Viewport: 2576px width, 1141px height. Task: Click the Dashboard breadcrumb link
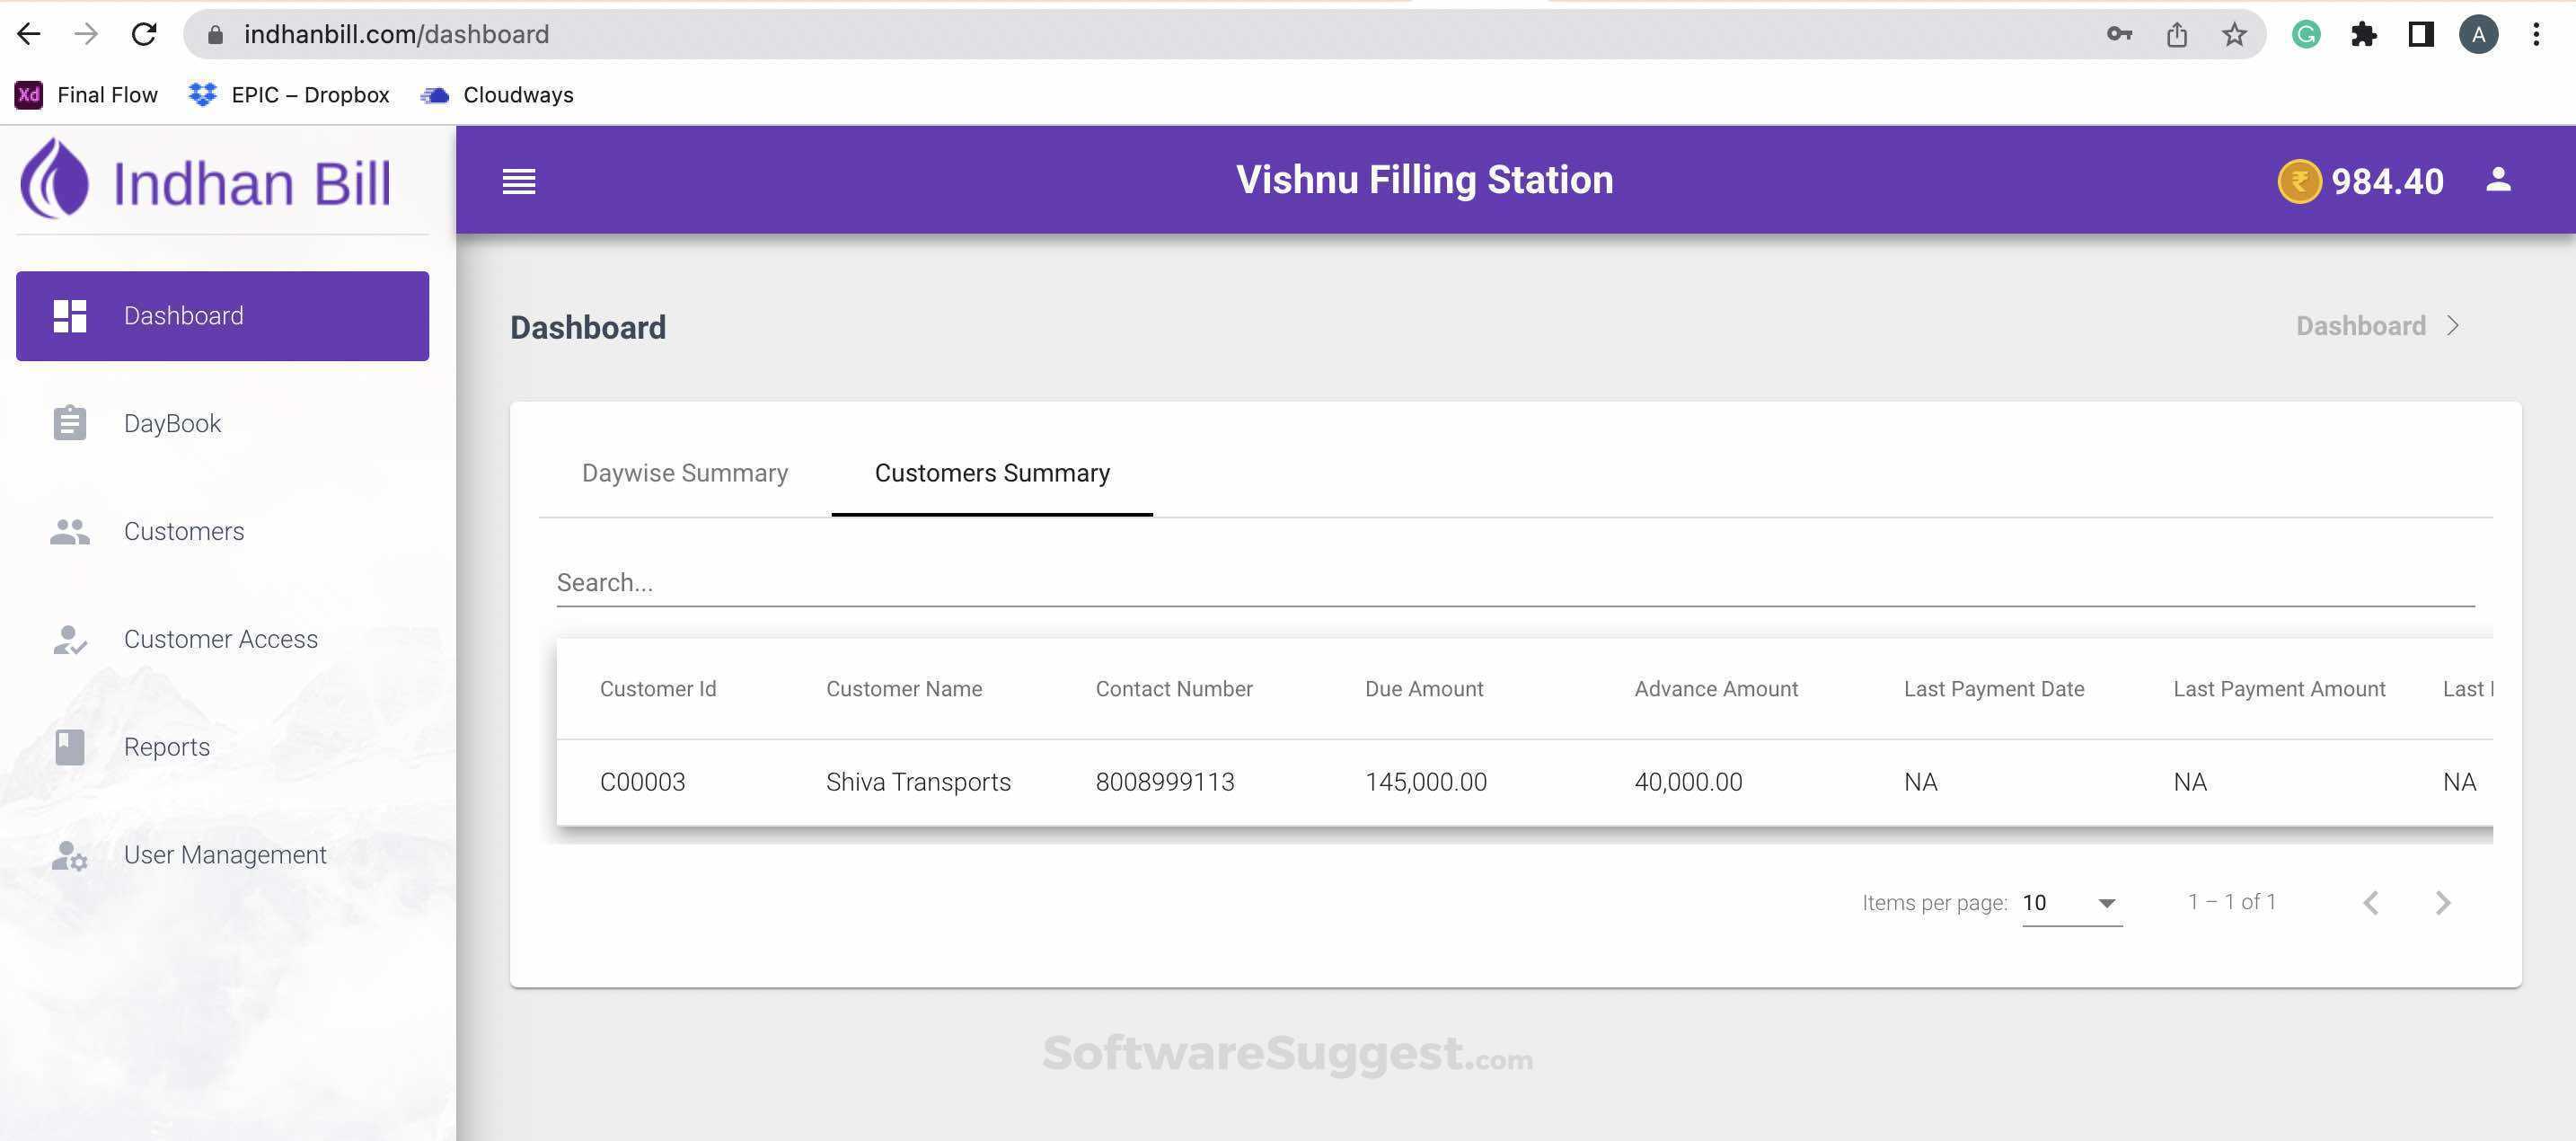click(x=2360, y=327)
